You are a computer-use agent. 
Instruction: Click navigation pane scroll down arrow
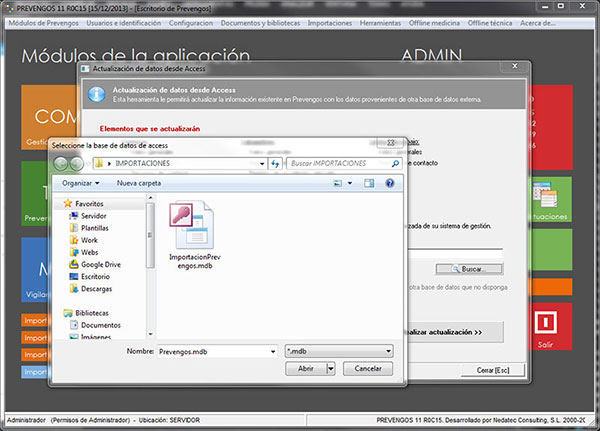150,334
